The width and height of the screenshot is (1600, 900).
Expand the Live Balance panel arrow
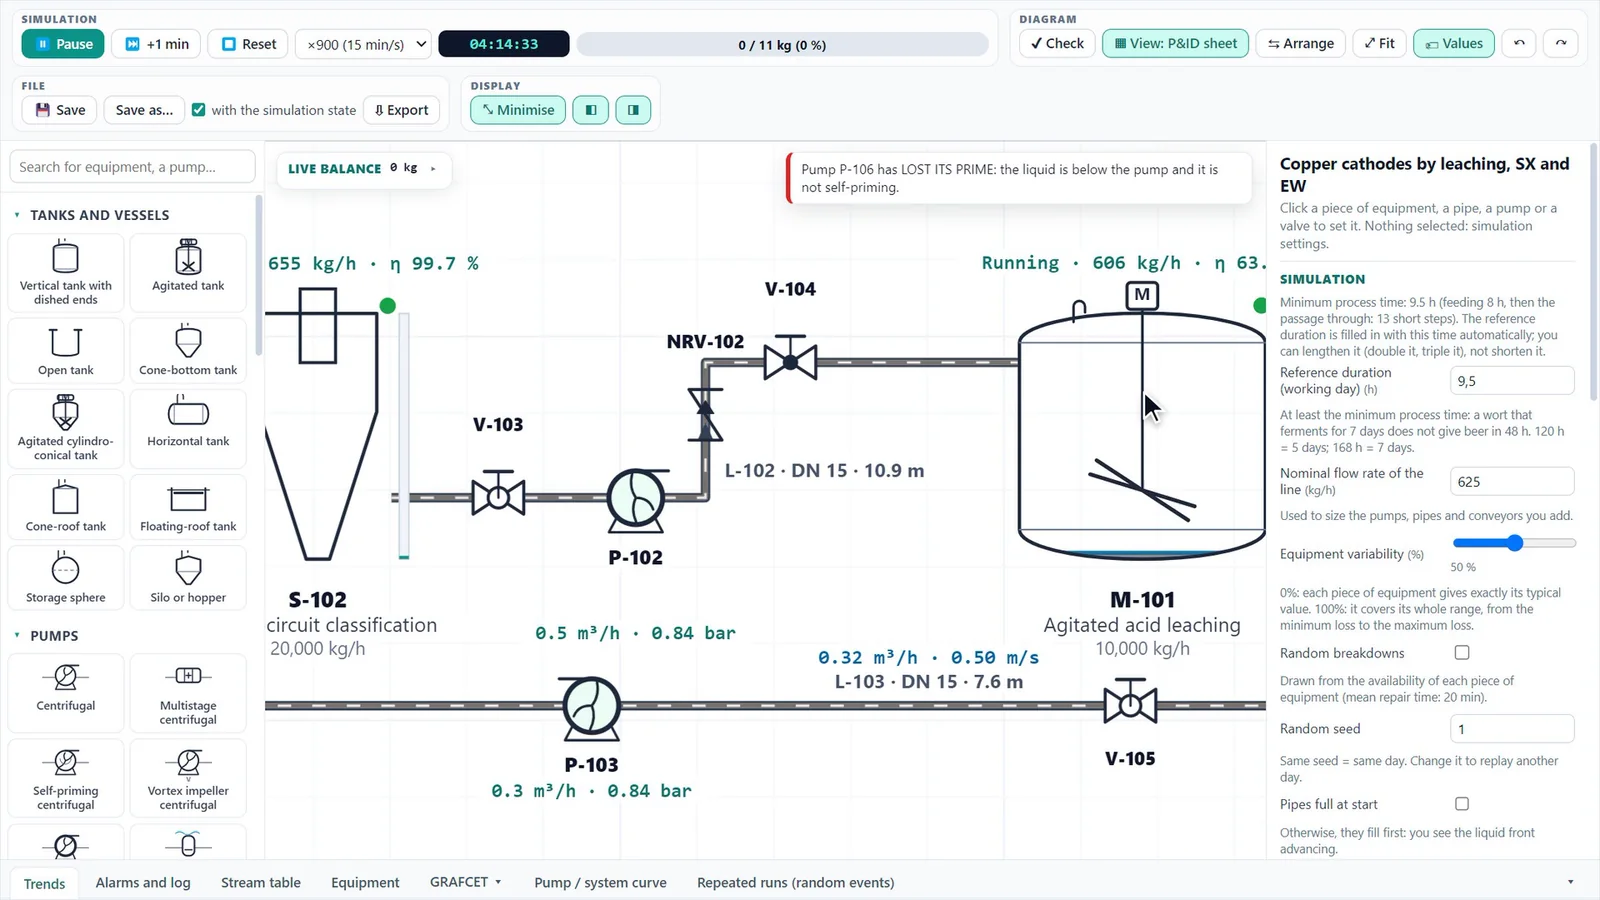[x=433, y=169]
